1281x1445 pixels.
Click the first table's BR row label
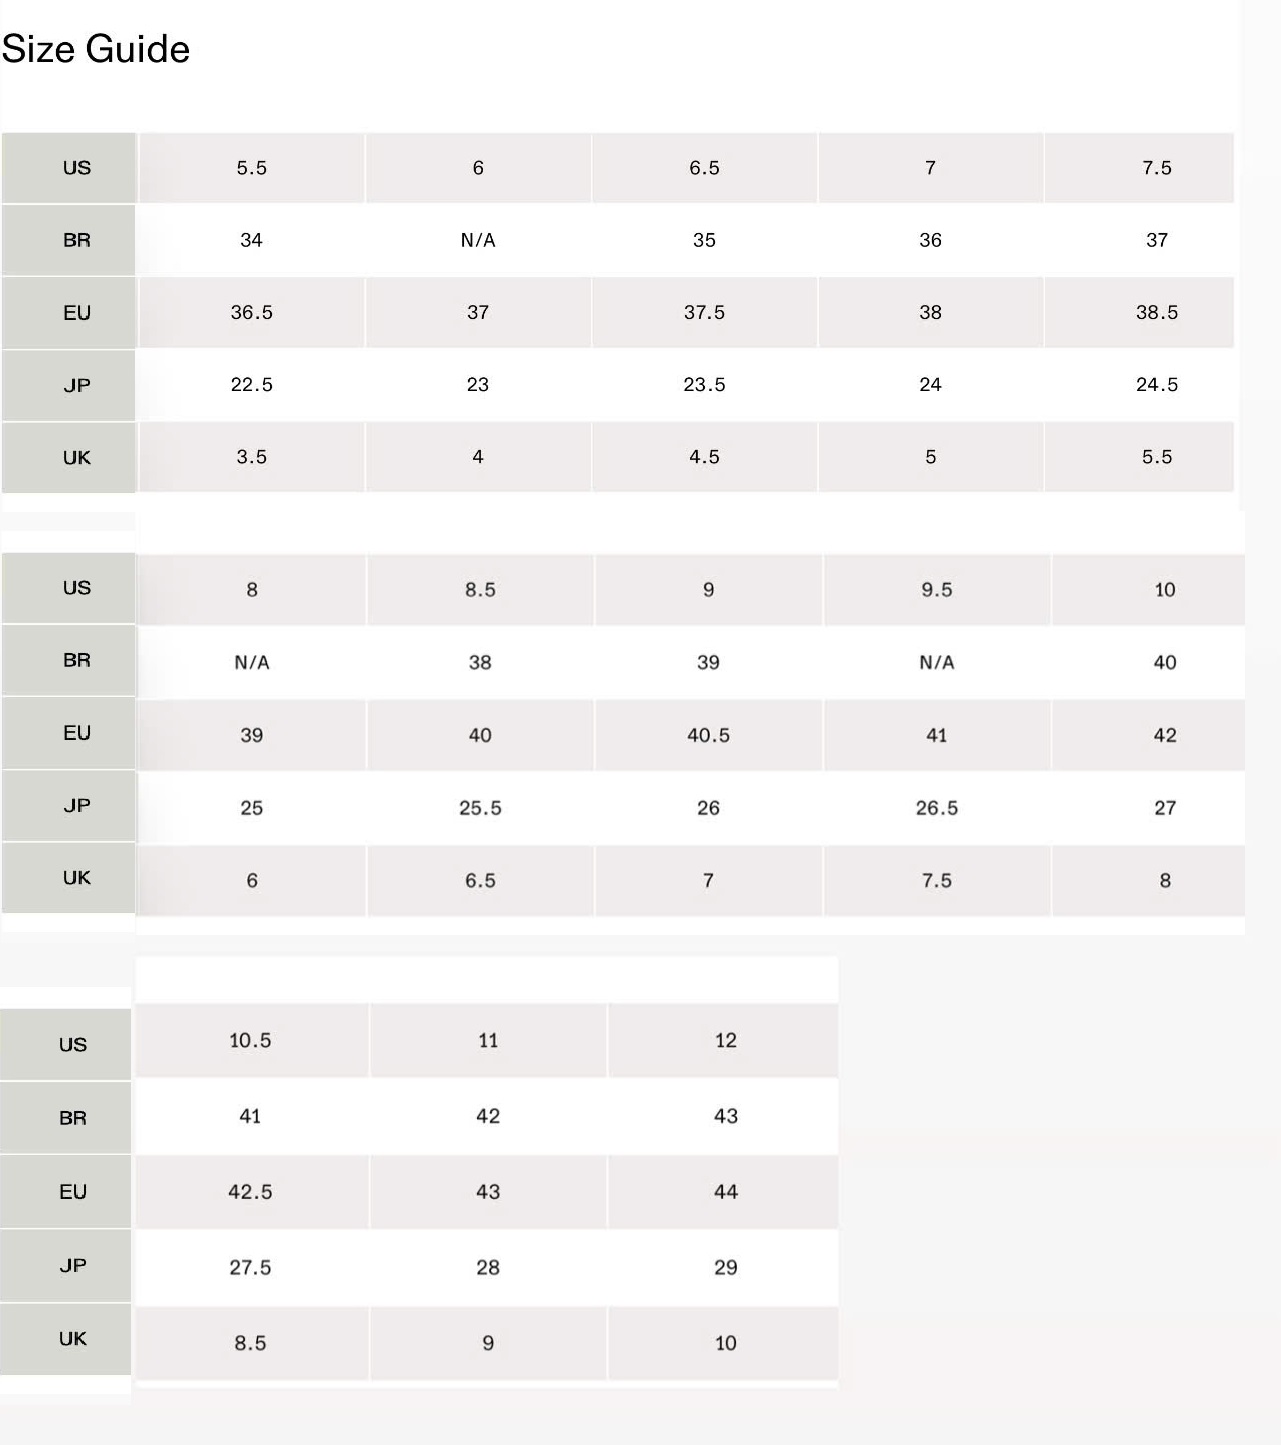click(x=77, y=240)
